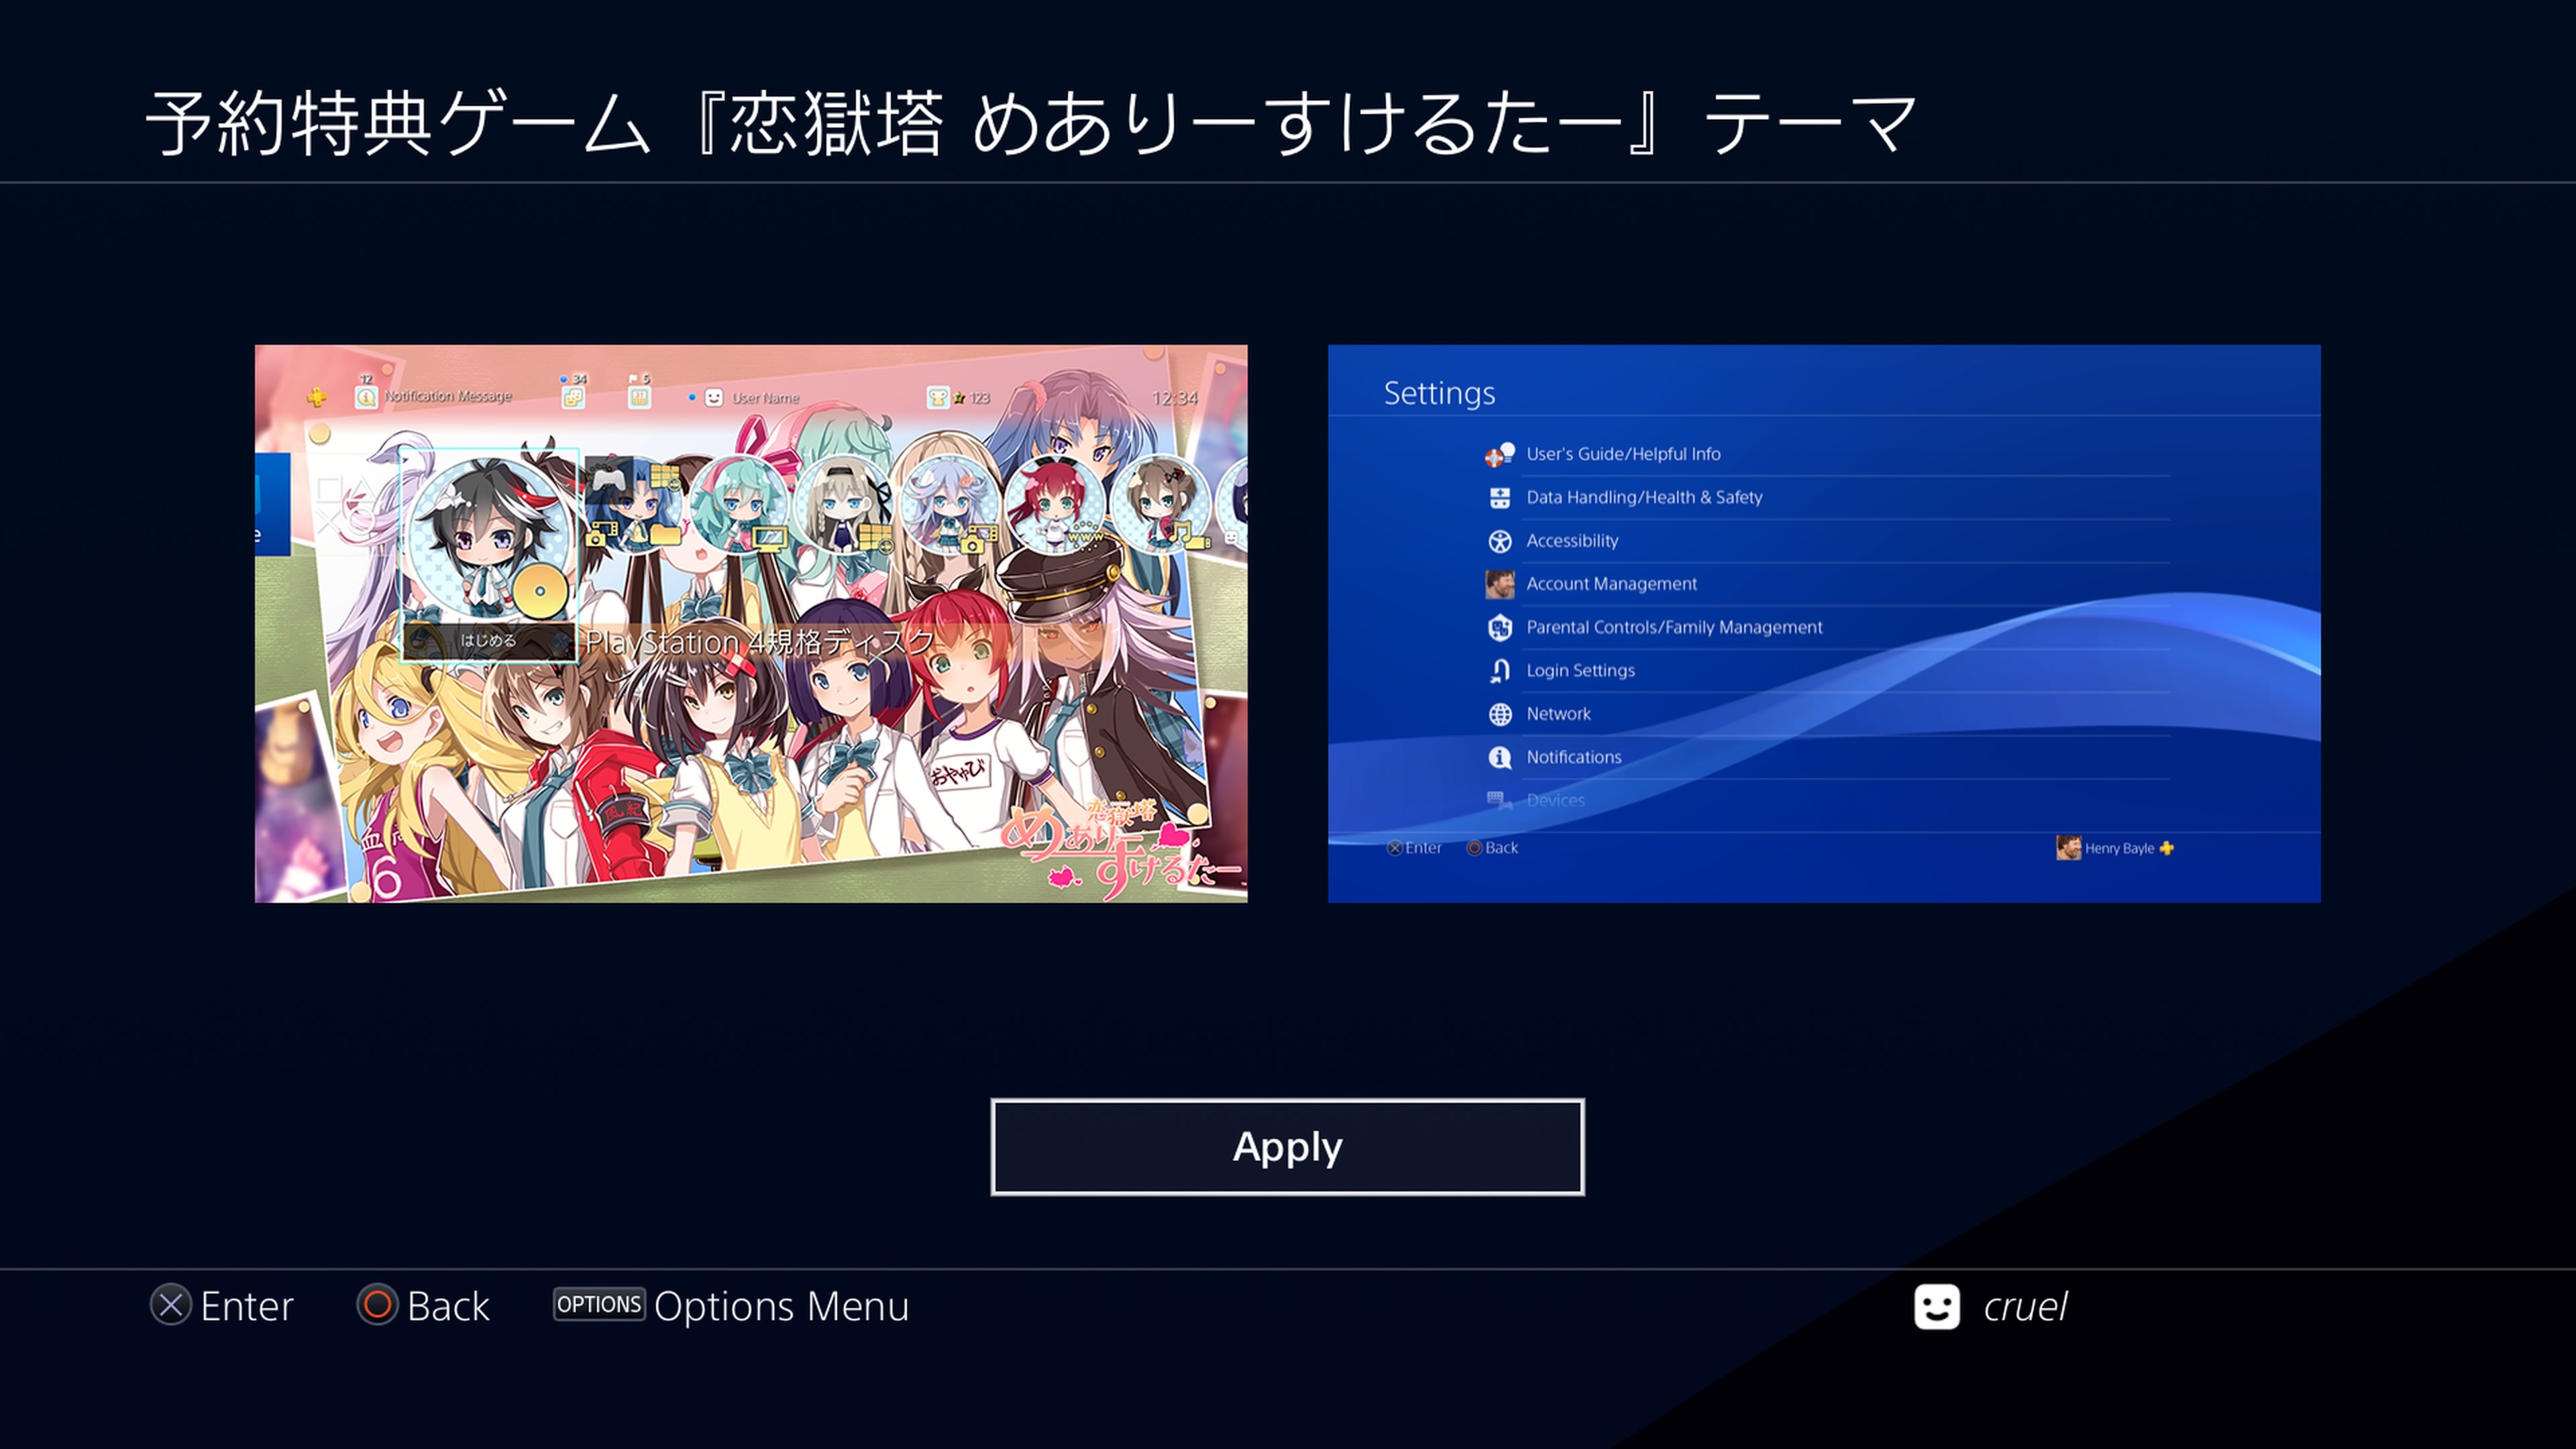Image resolution: width=2576 pixels, height=1449 pixels.
Task: Click the Henry Bayle profile in preview
Action: [x=2114, y=848]
